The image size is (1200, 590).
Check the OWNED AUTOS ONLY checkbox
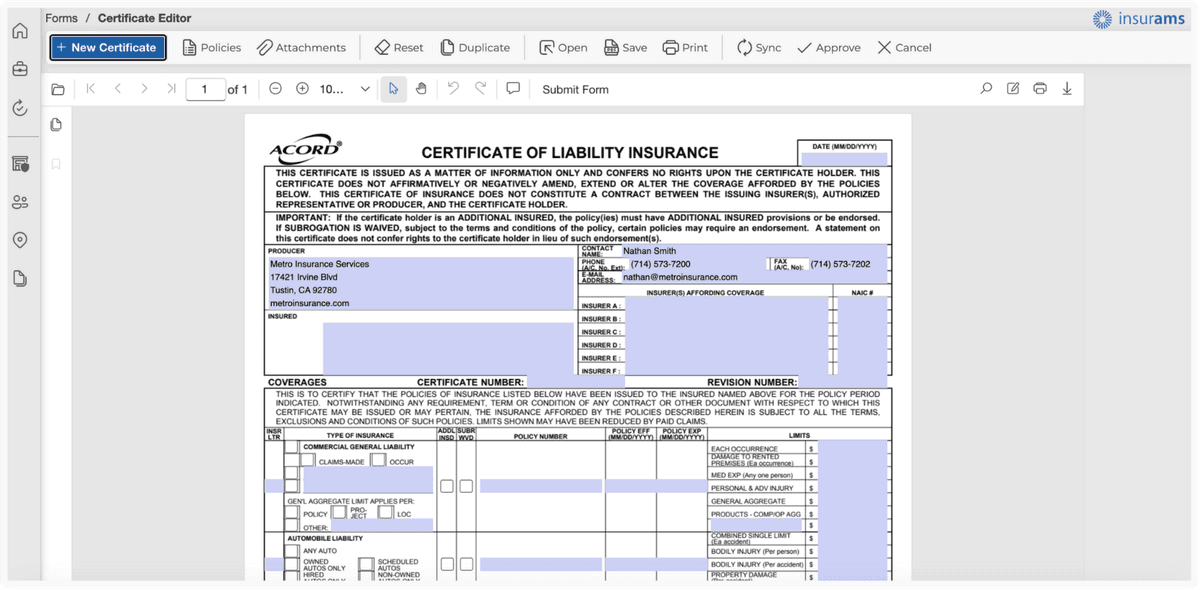pos(291,565)
